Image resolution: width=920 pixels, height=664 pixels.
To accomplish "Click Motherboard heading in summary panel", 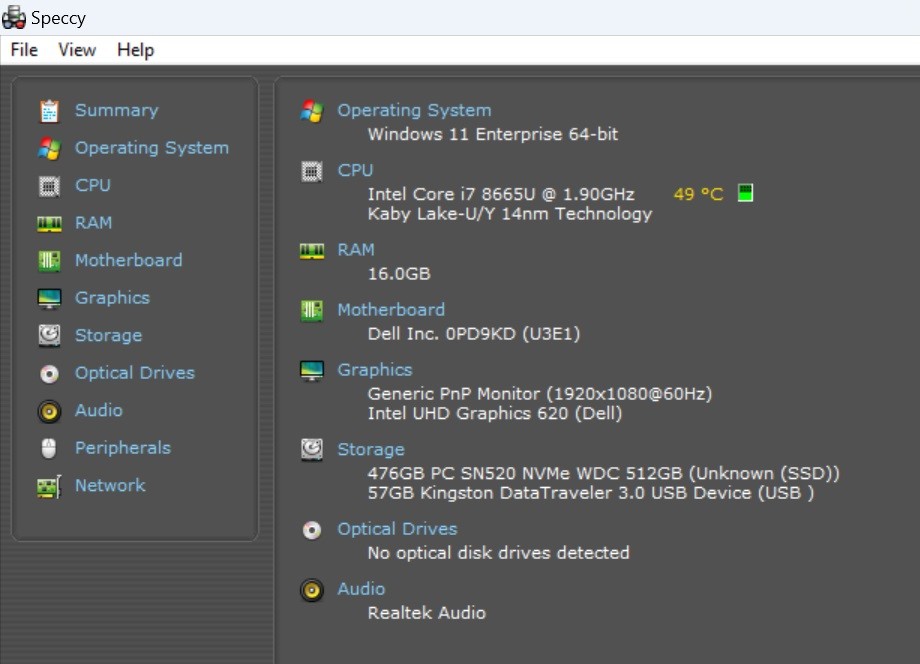I will 391,310.
